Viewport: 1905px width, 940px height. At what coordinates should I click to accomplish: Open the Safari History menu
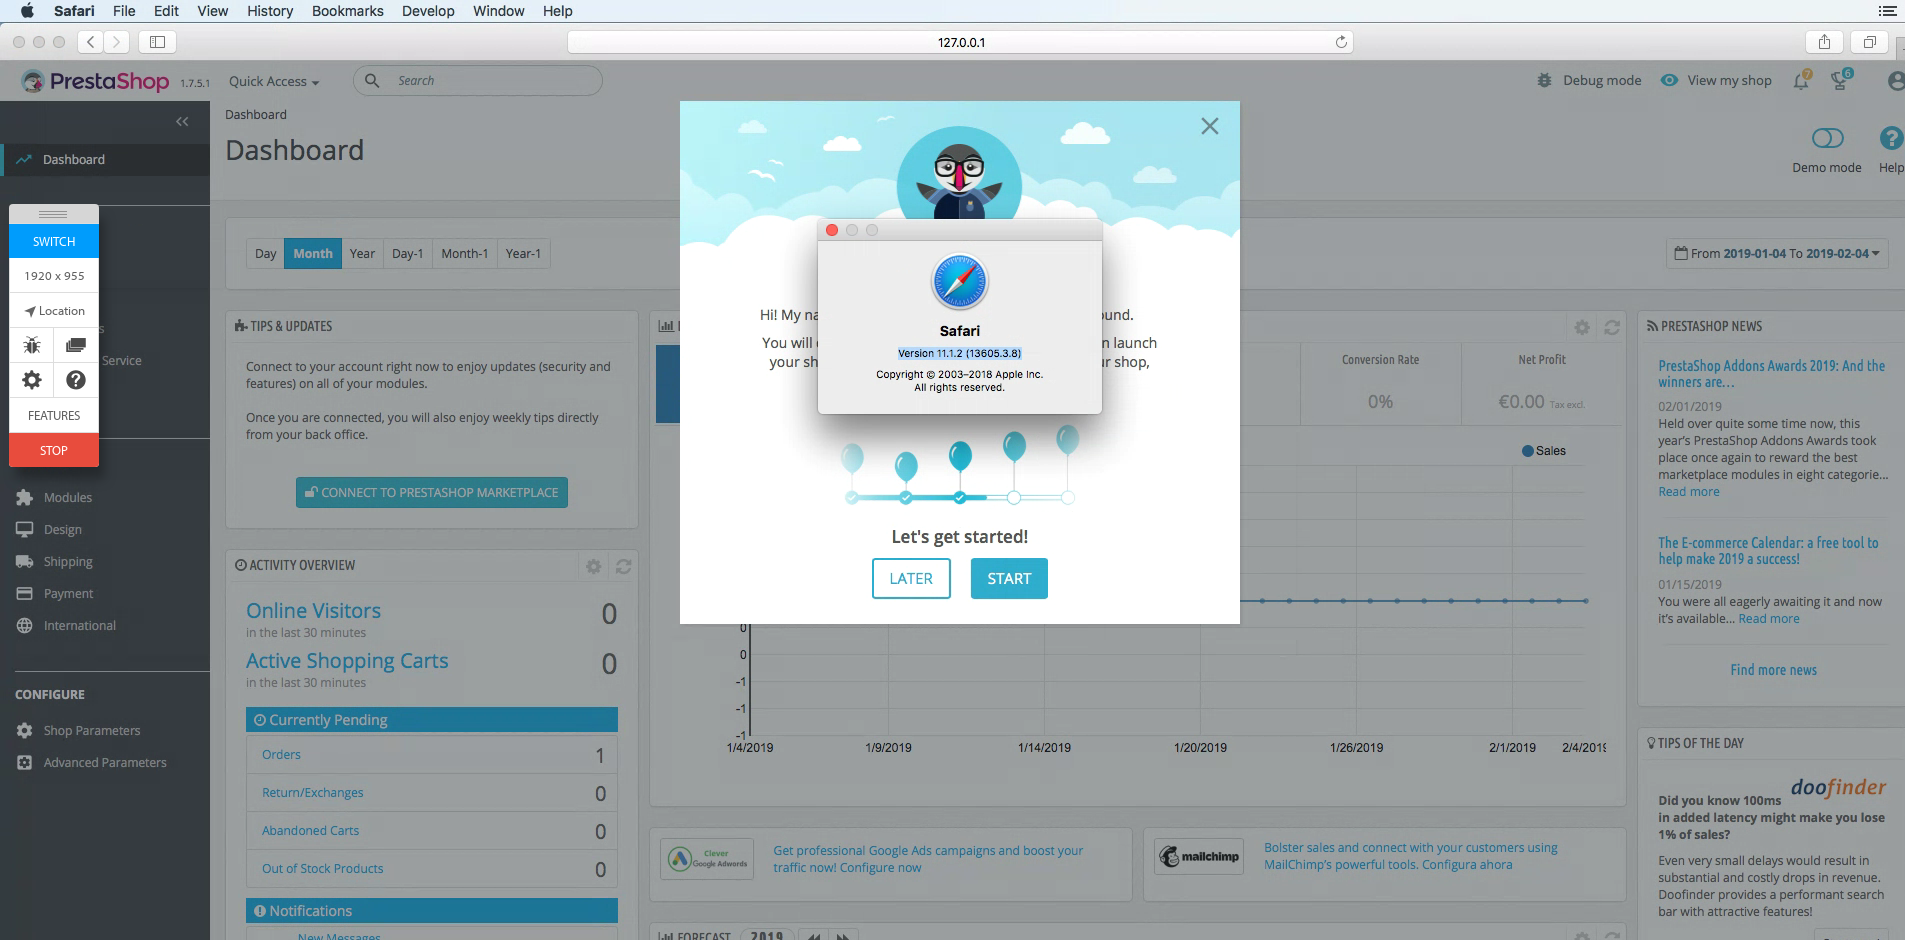pyautogui.click(x=270, y=11)
